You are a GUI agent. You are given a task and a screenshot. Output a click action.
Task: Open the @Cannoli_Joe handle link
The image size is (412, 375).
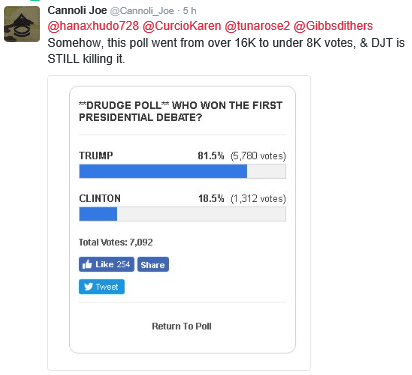142,11
